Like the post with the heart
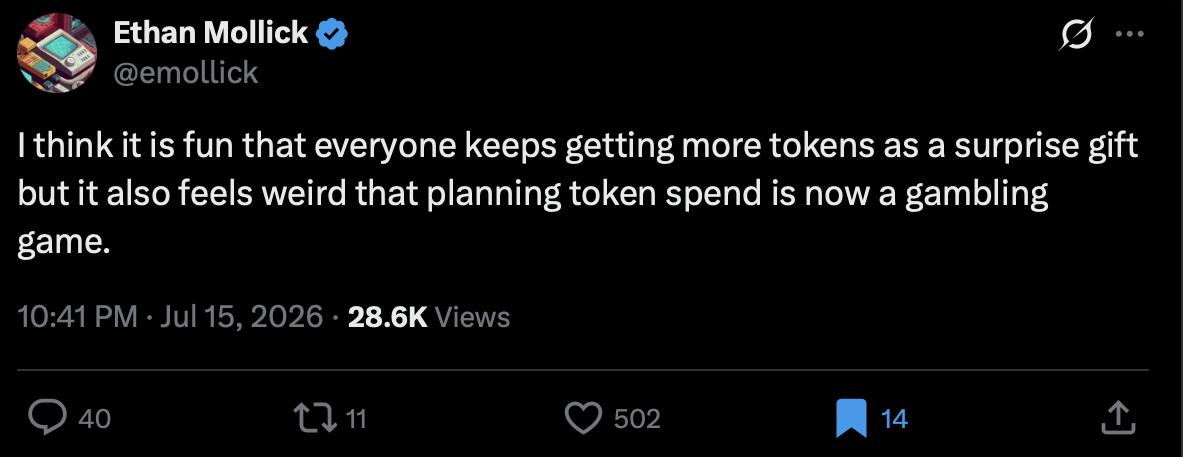 (584, 418)
